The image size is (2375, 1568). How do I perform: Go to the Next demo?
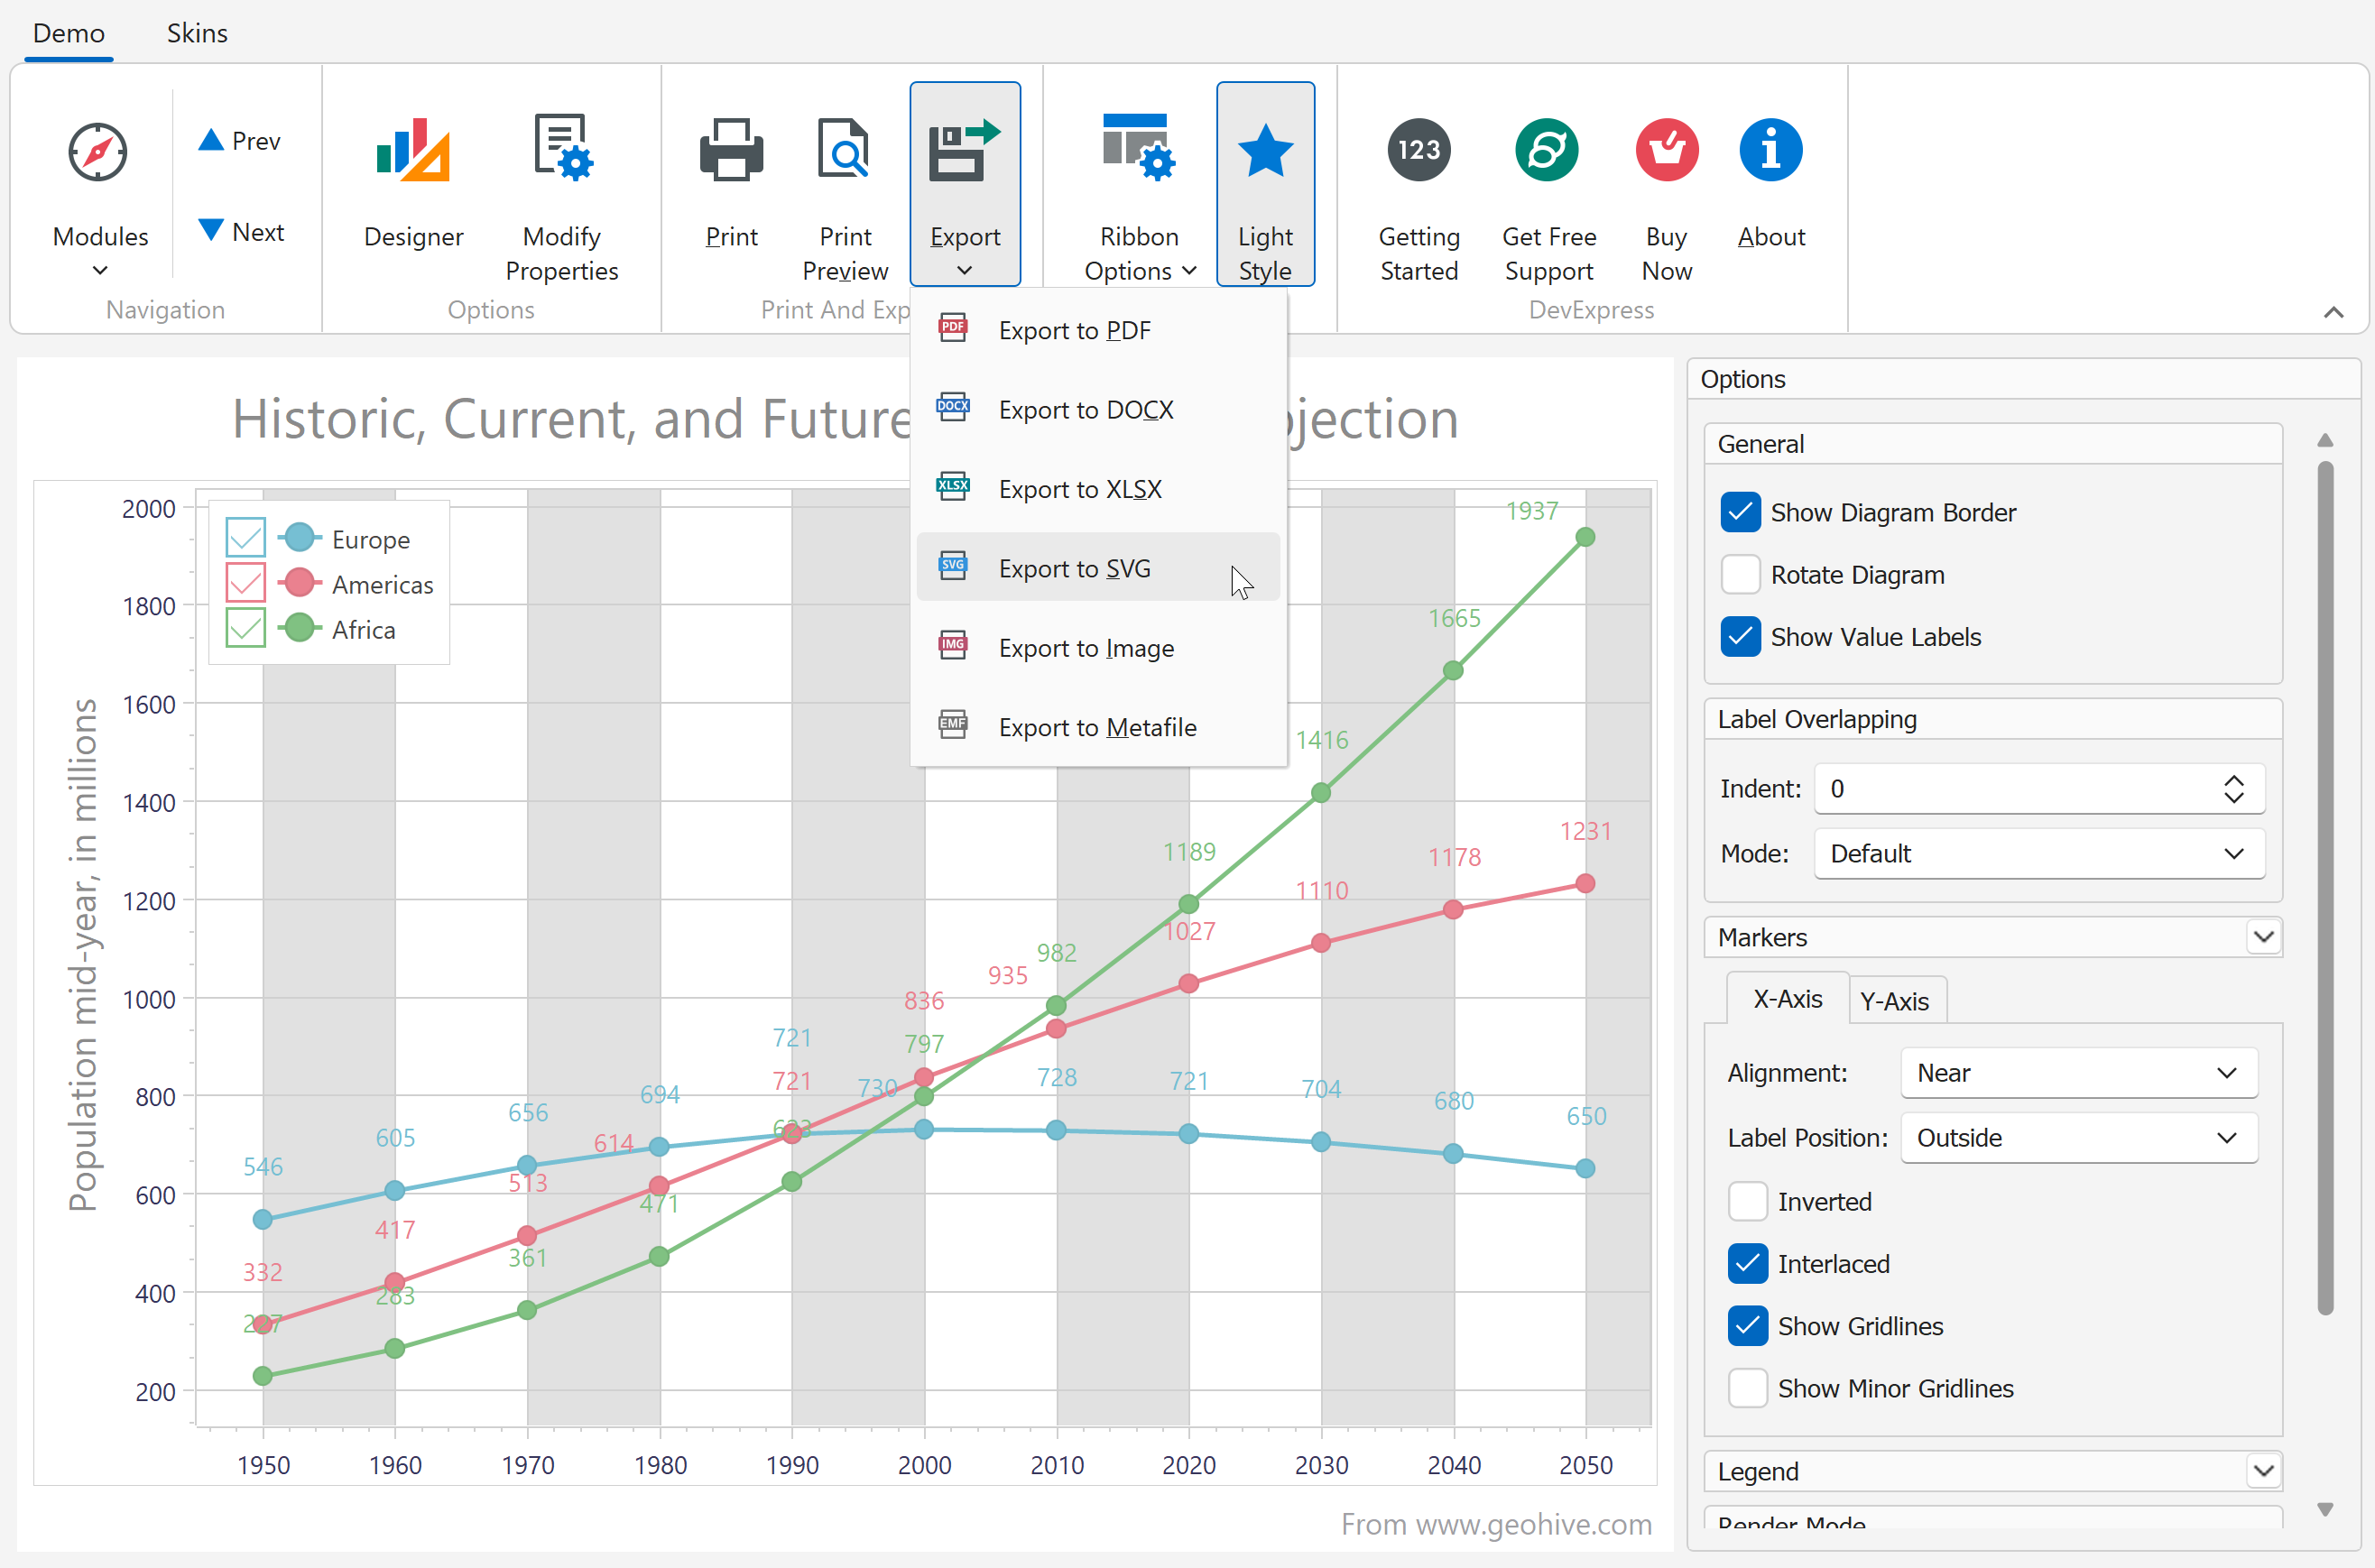[241, 232]
